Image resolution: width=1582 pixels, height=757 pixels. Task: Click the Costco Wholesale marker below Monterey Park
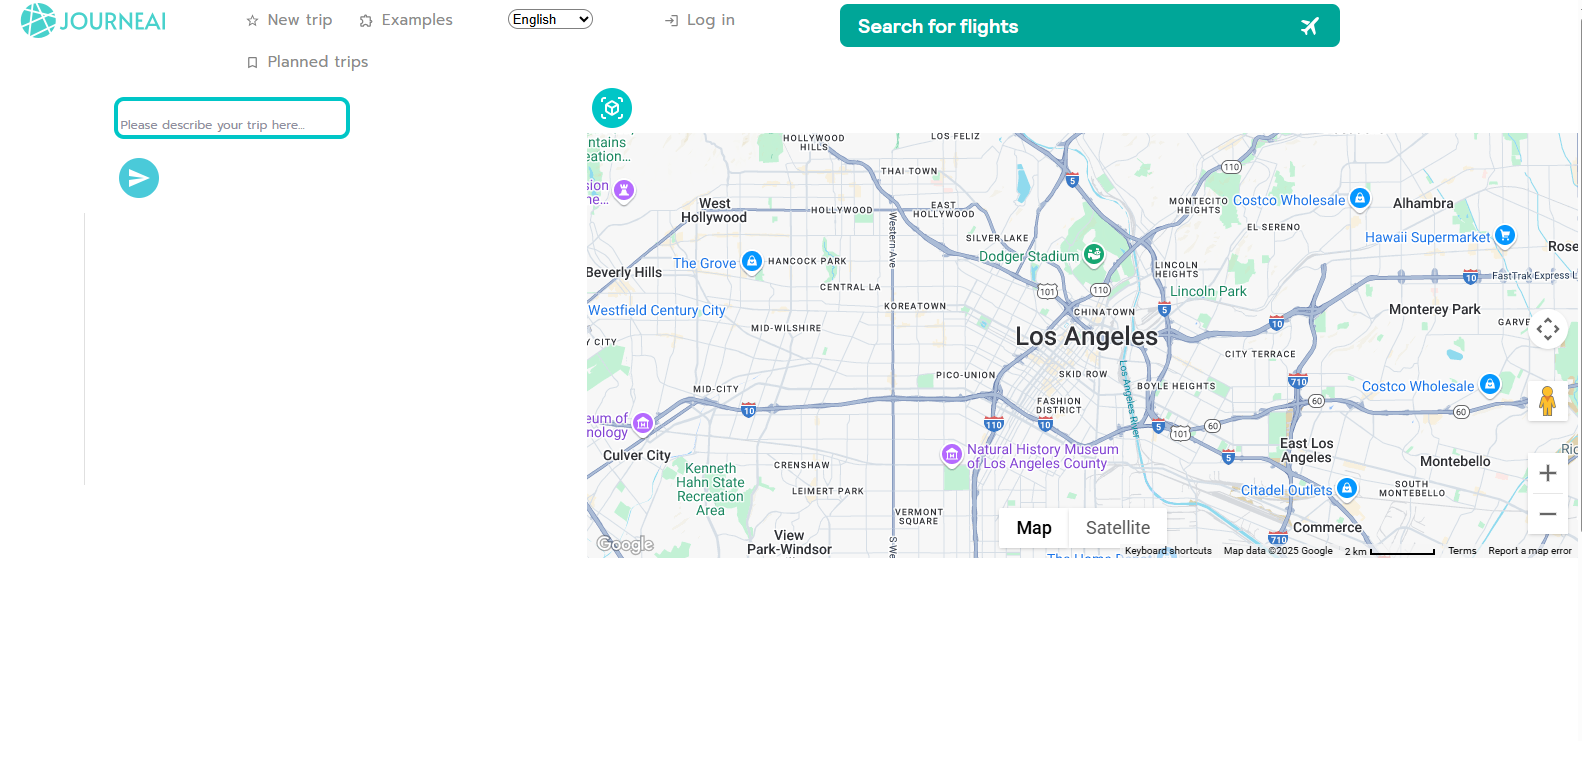point(1490,384)
